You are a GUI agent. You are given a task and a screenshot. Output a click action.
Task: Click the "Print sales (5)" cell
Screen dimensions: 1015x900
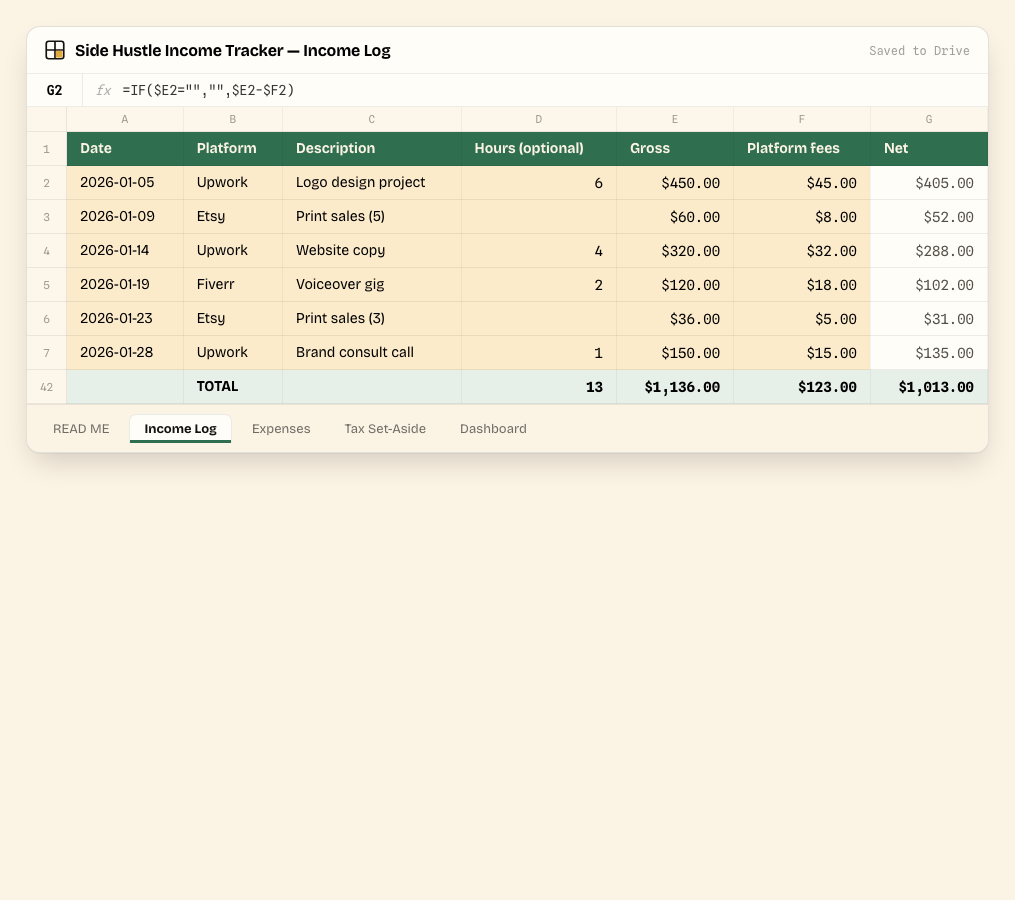pyautogui.click(x=372, y=217)
